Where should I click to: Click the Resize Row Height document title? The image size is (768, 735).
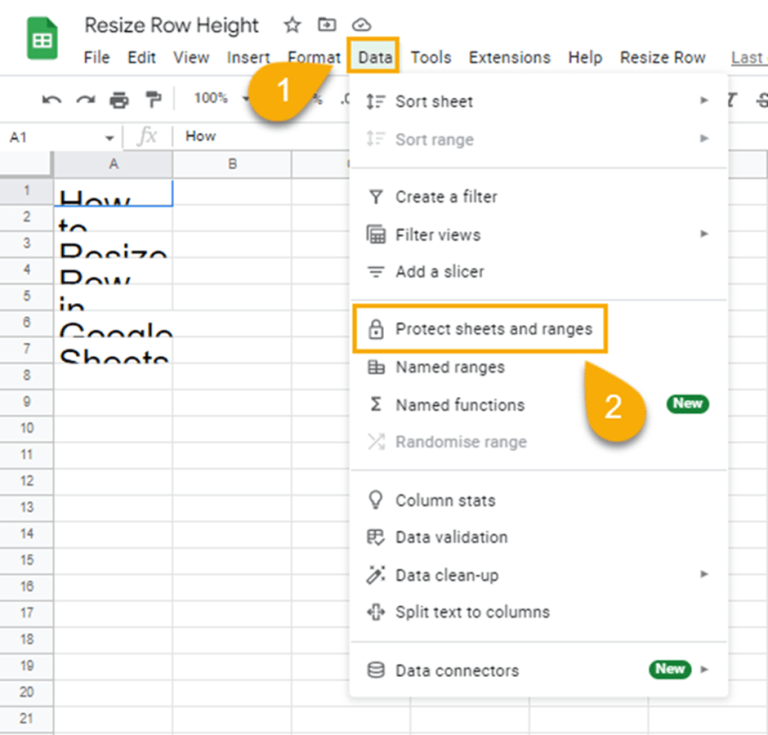point(171,25)
